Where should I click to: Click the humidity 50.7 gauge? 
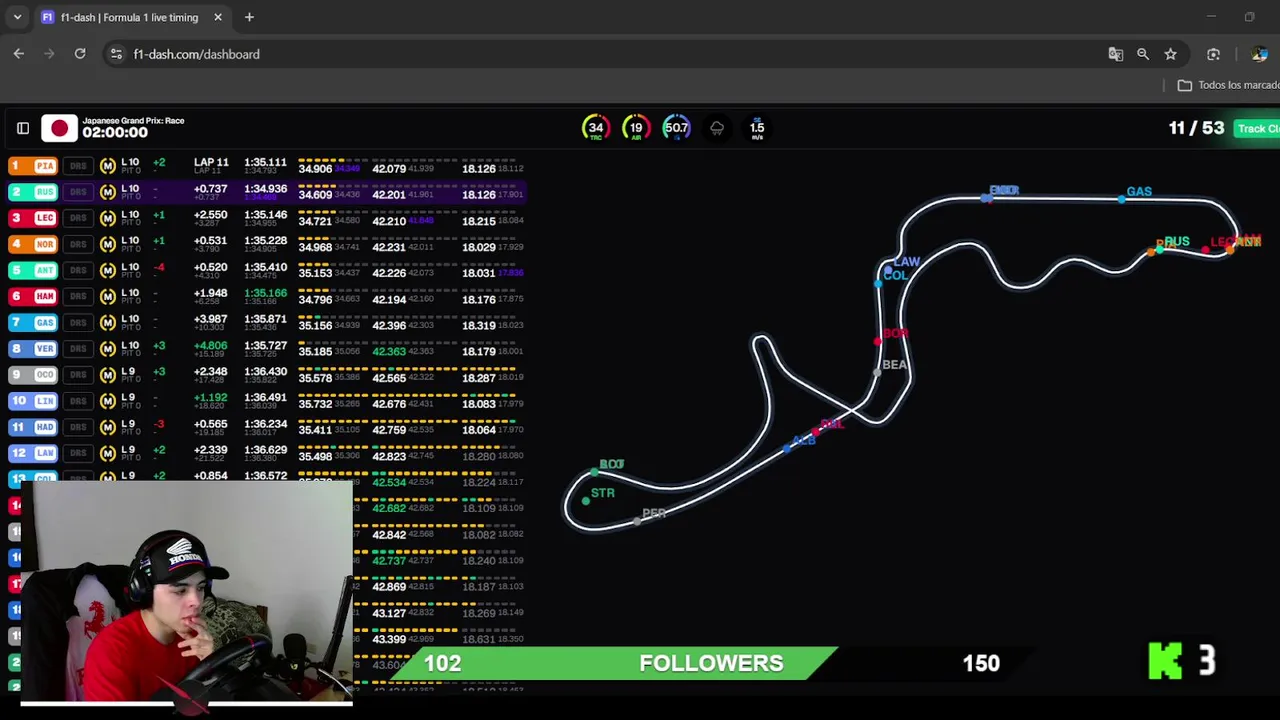pyautogui.click(x=676, y=128)
